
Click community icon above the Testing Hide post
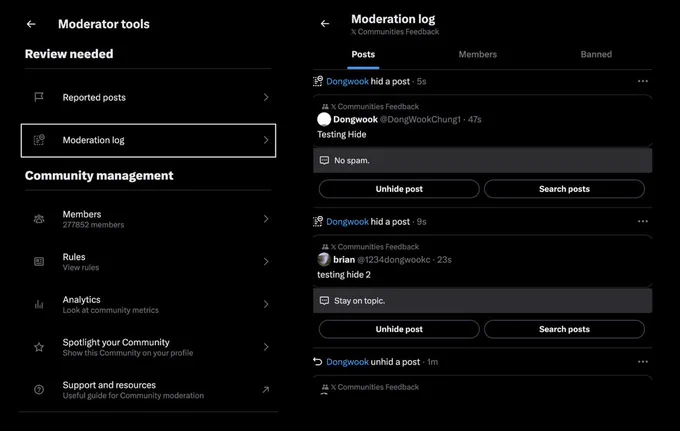[325, 106]
